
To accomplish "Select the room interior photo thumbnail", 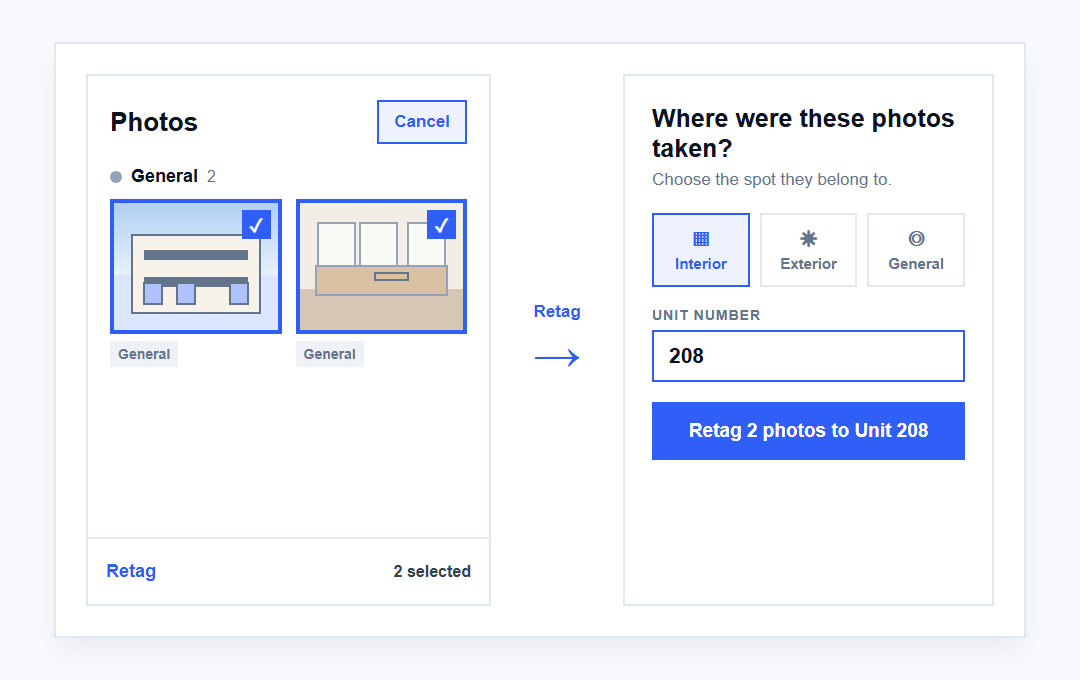I will 381,267.
